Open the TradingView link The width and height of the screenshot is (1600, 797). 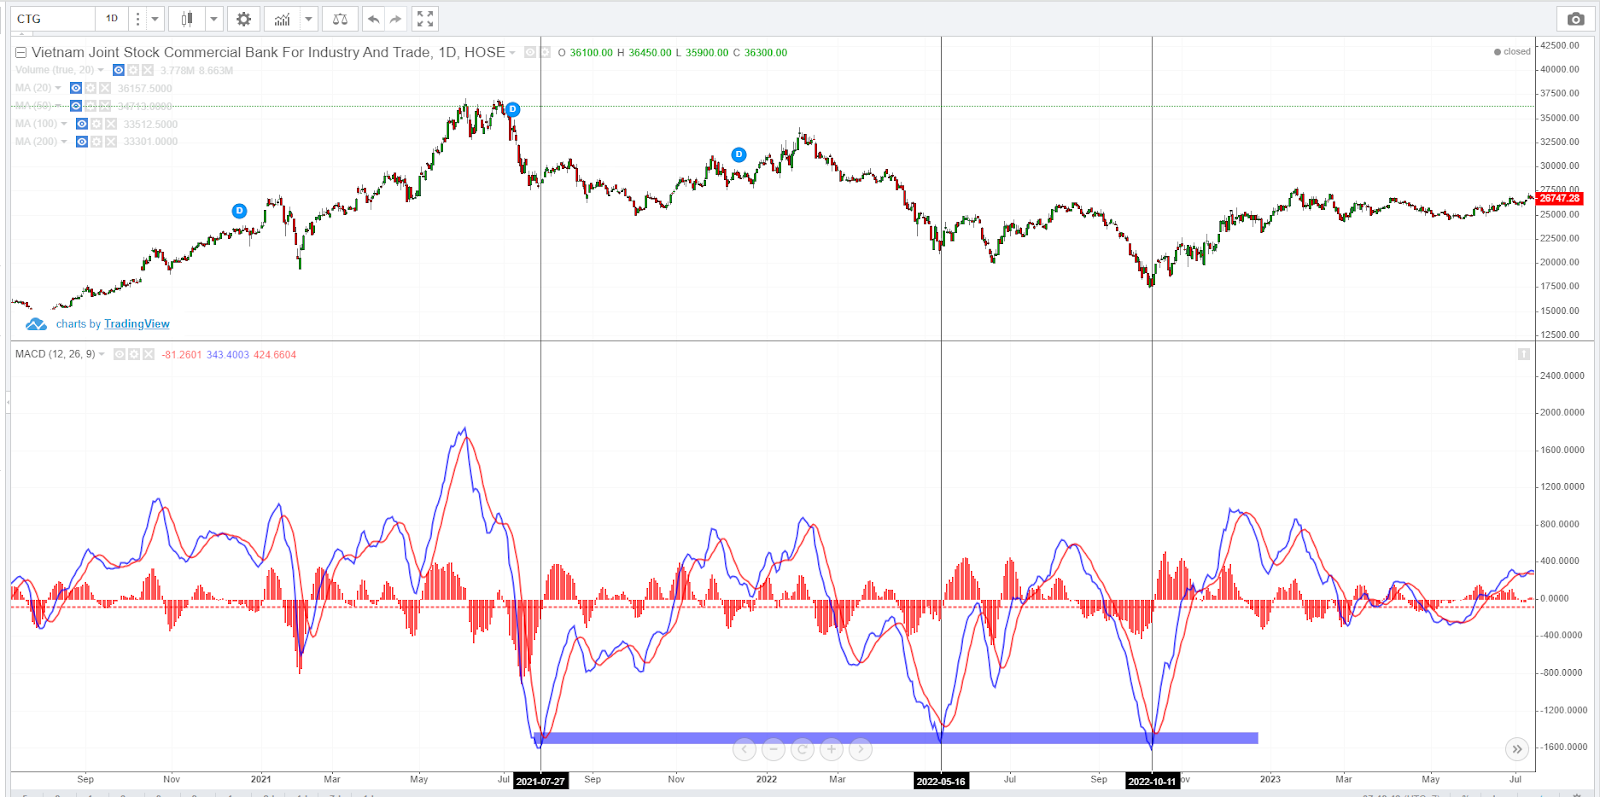click(137, 324)
